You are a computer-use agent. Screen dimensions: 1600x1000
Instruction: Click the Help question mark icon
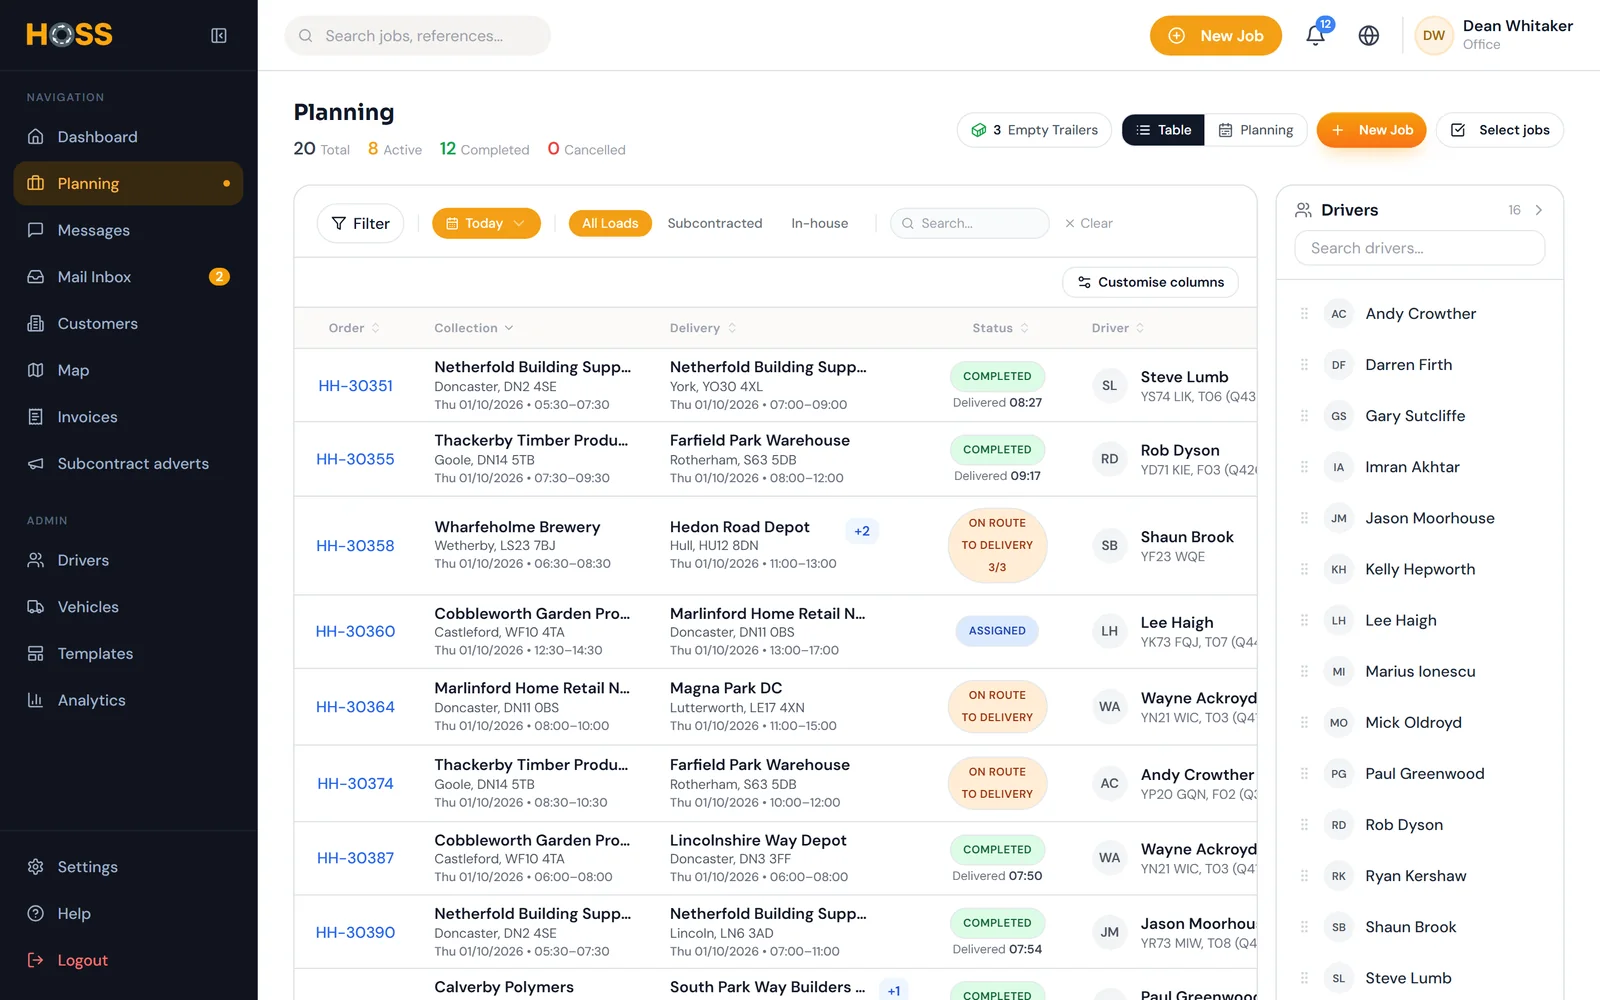[x=36, y=914]
